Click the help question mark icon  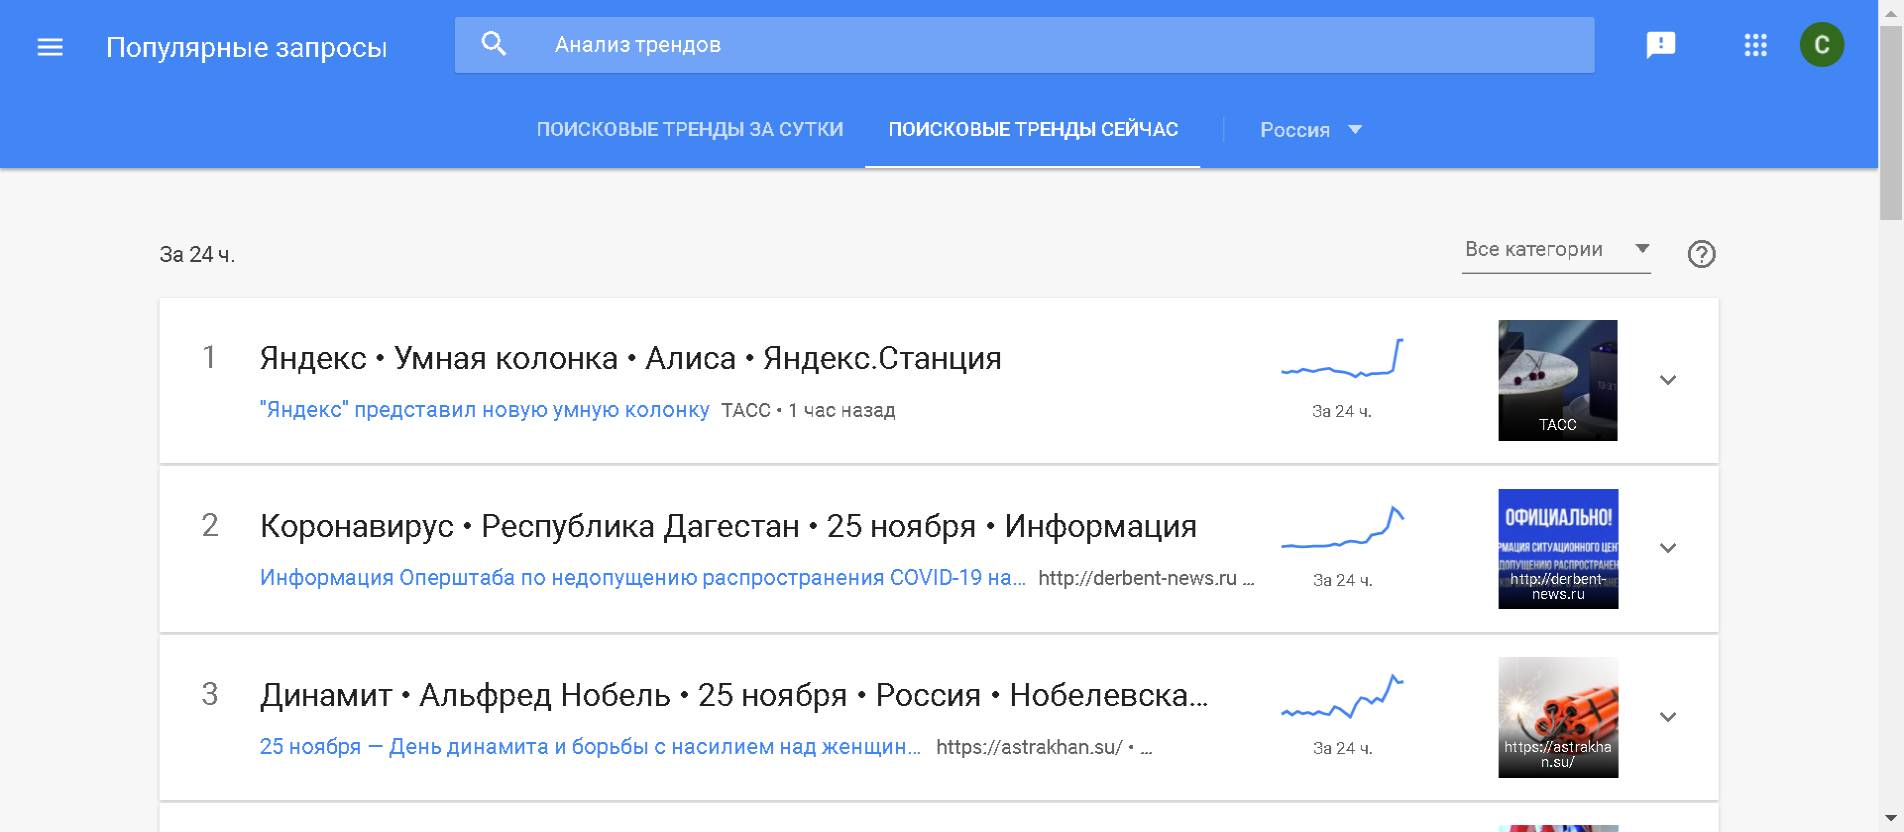point(1701,254)
